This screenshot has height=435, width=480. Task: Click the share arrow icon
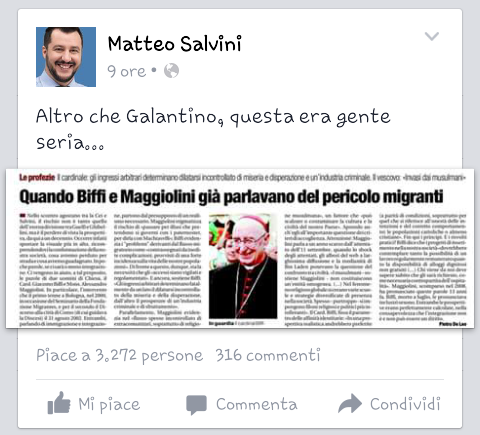pyautogui.click(x=350, y=403)
